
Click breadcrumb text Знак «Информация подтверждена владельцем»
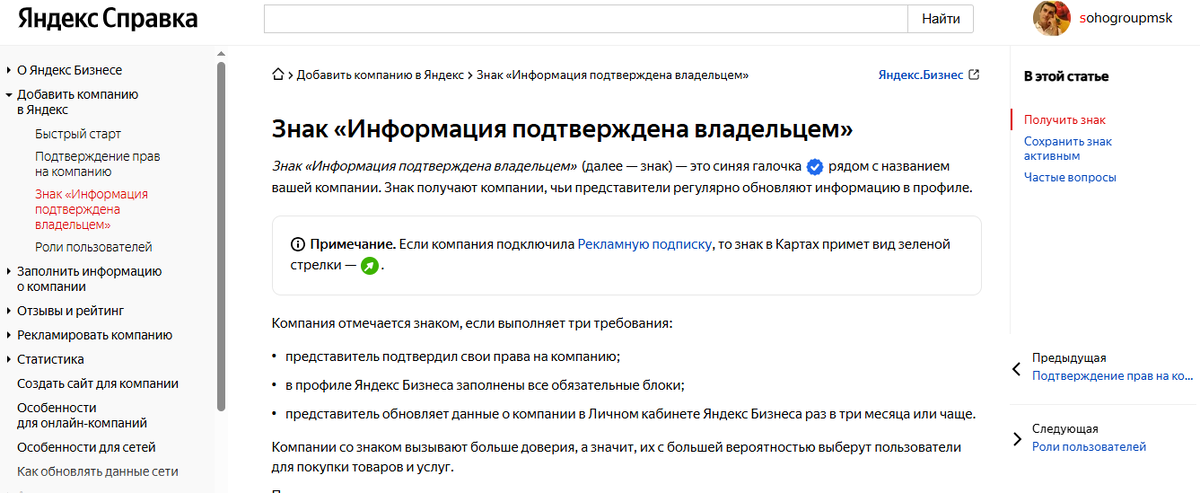coord(613,75)
